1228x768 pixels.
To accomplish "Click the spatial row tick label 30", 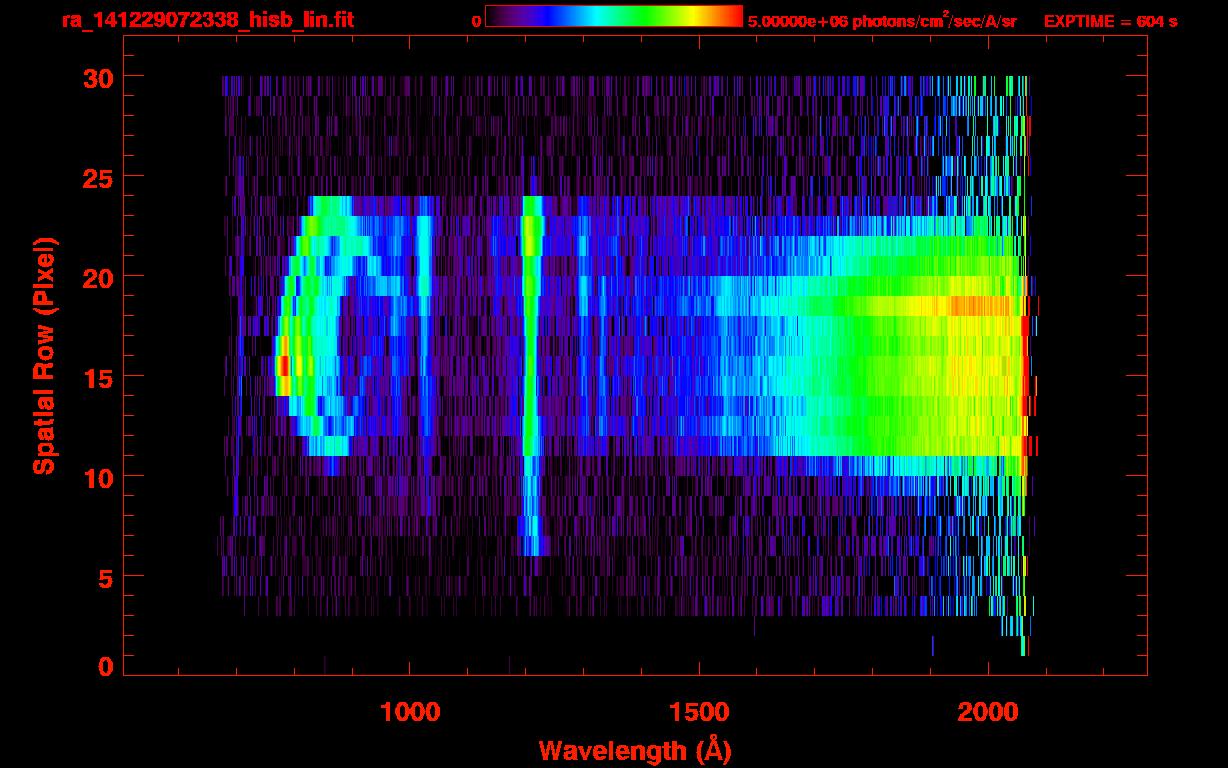I will pos(97,77).
